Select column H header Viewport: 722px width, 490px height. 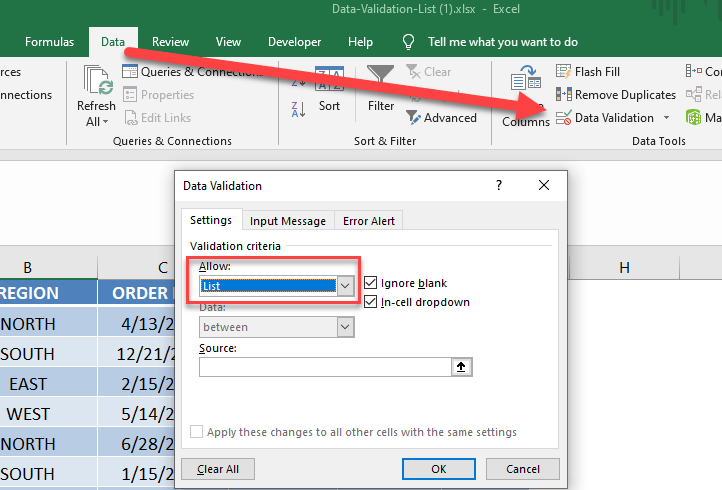pos(624,268)
